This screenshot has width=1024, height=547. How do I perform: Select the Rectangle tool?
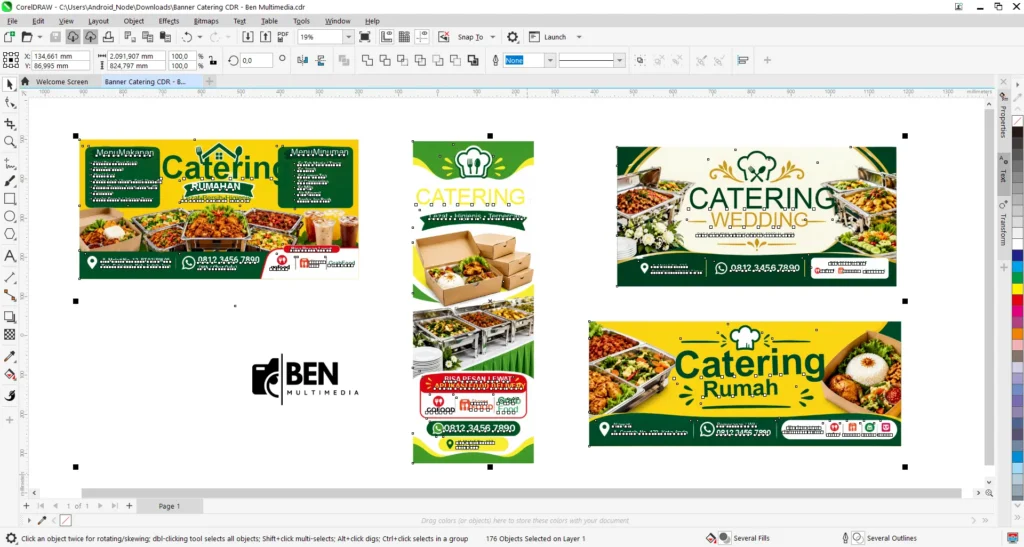(x=10, y=198)
